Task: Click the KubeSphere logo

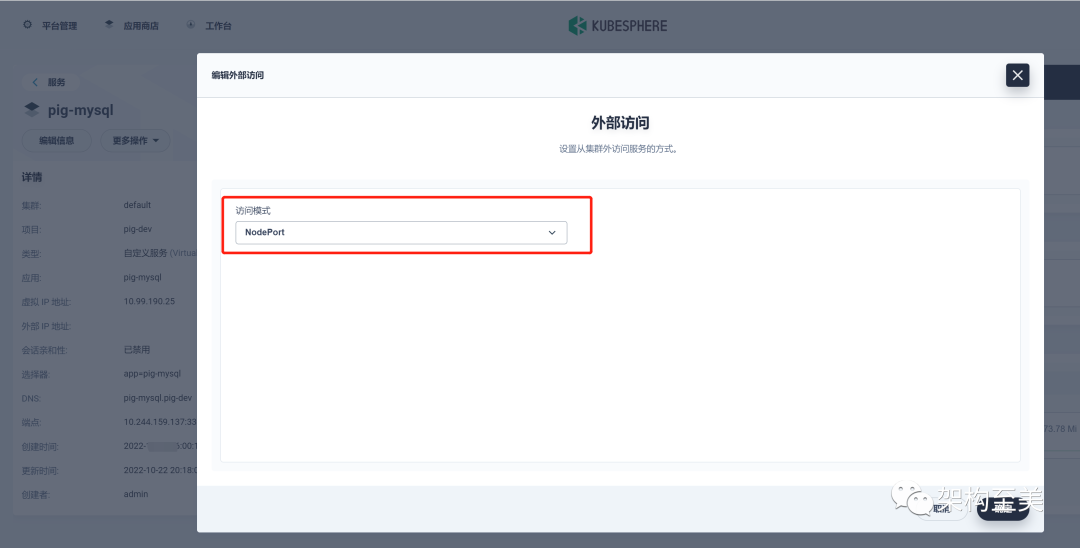Action: [x=617, y=26]
